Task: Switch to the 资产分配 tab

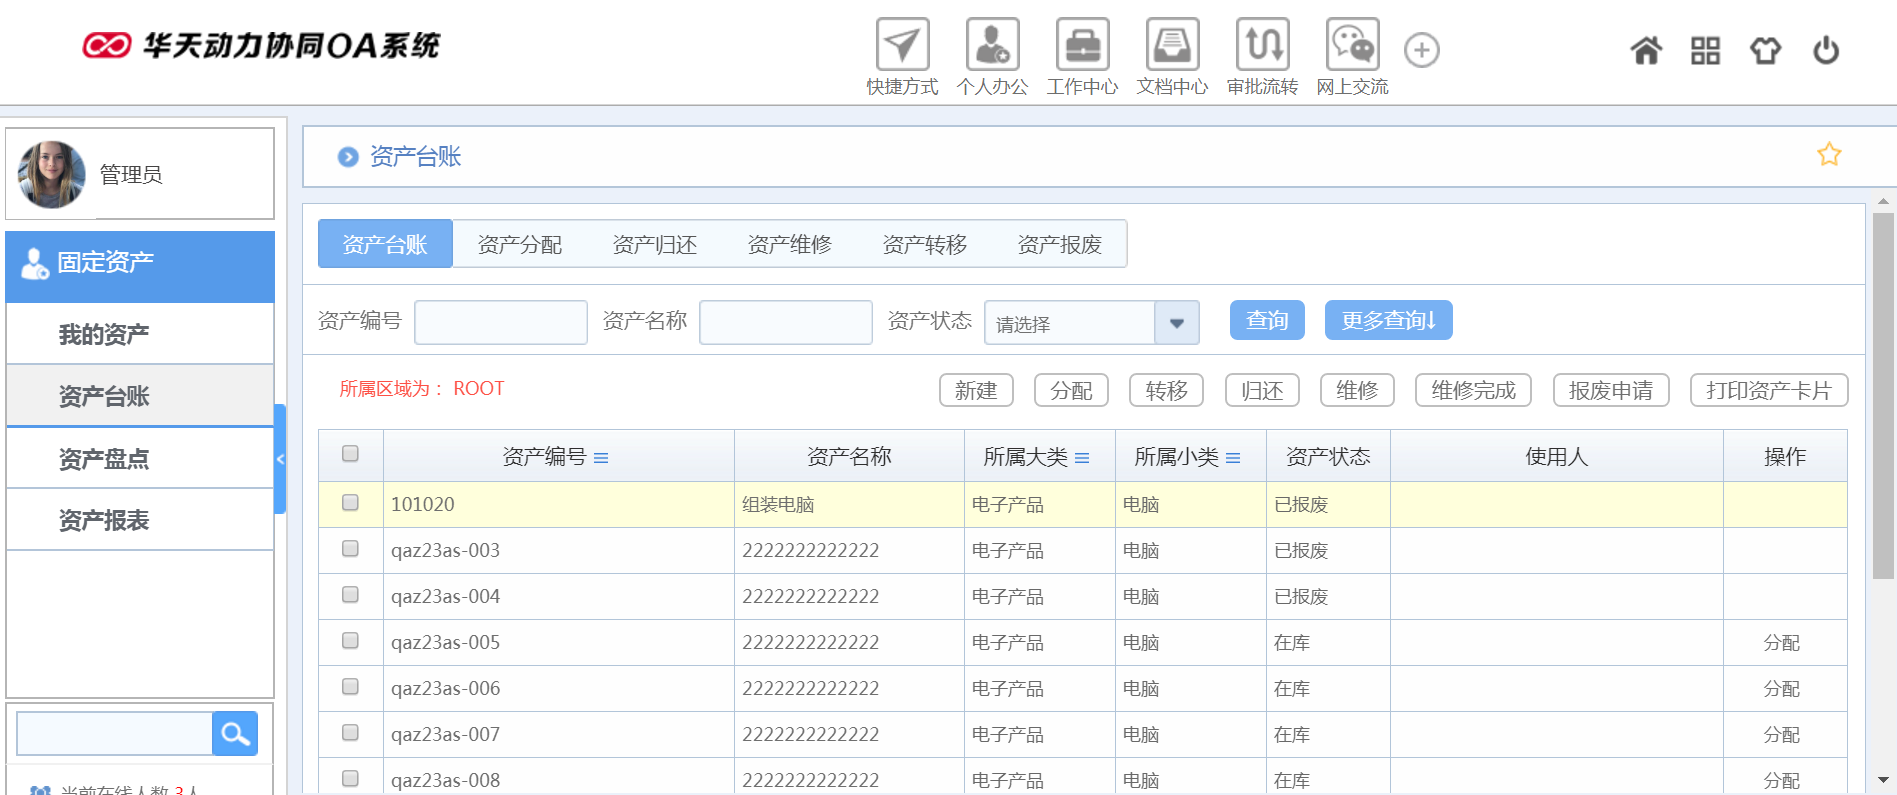Action: 519,245
